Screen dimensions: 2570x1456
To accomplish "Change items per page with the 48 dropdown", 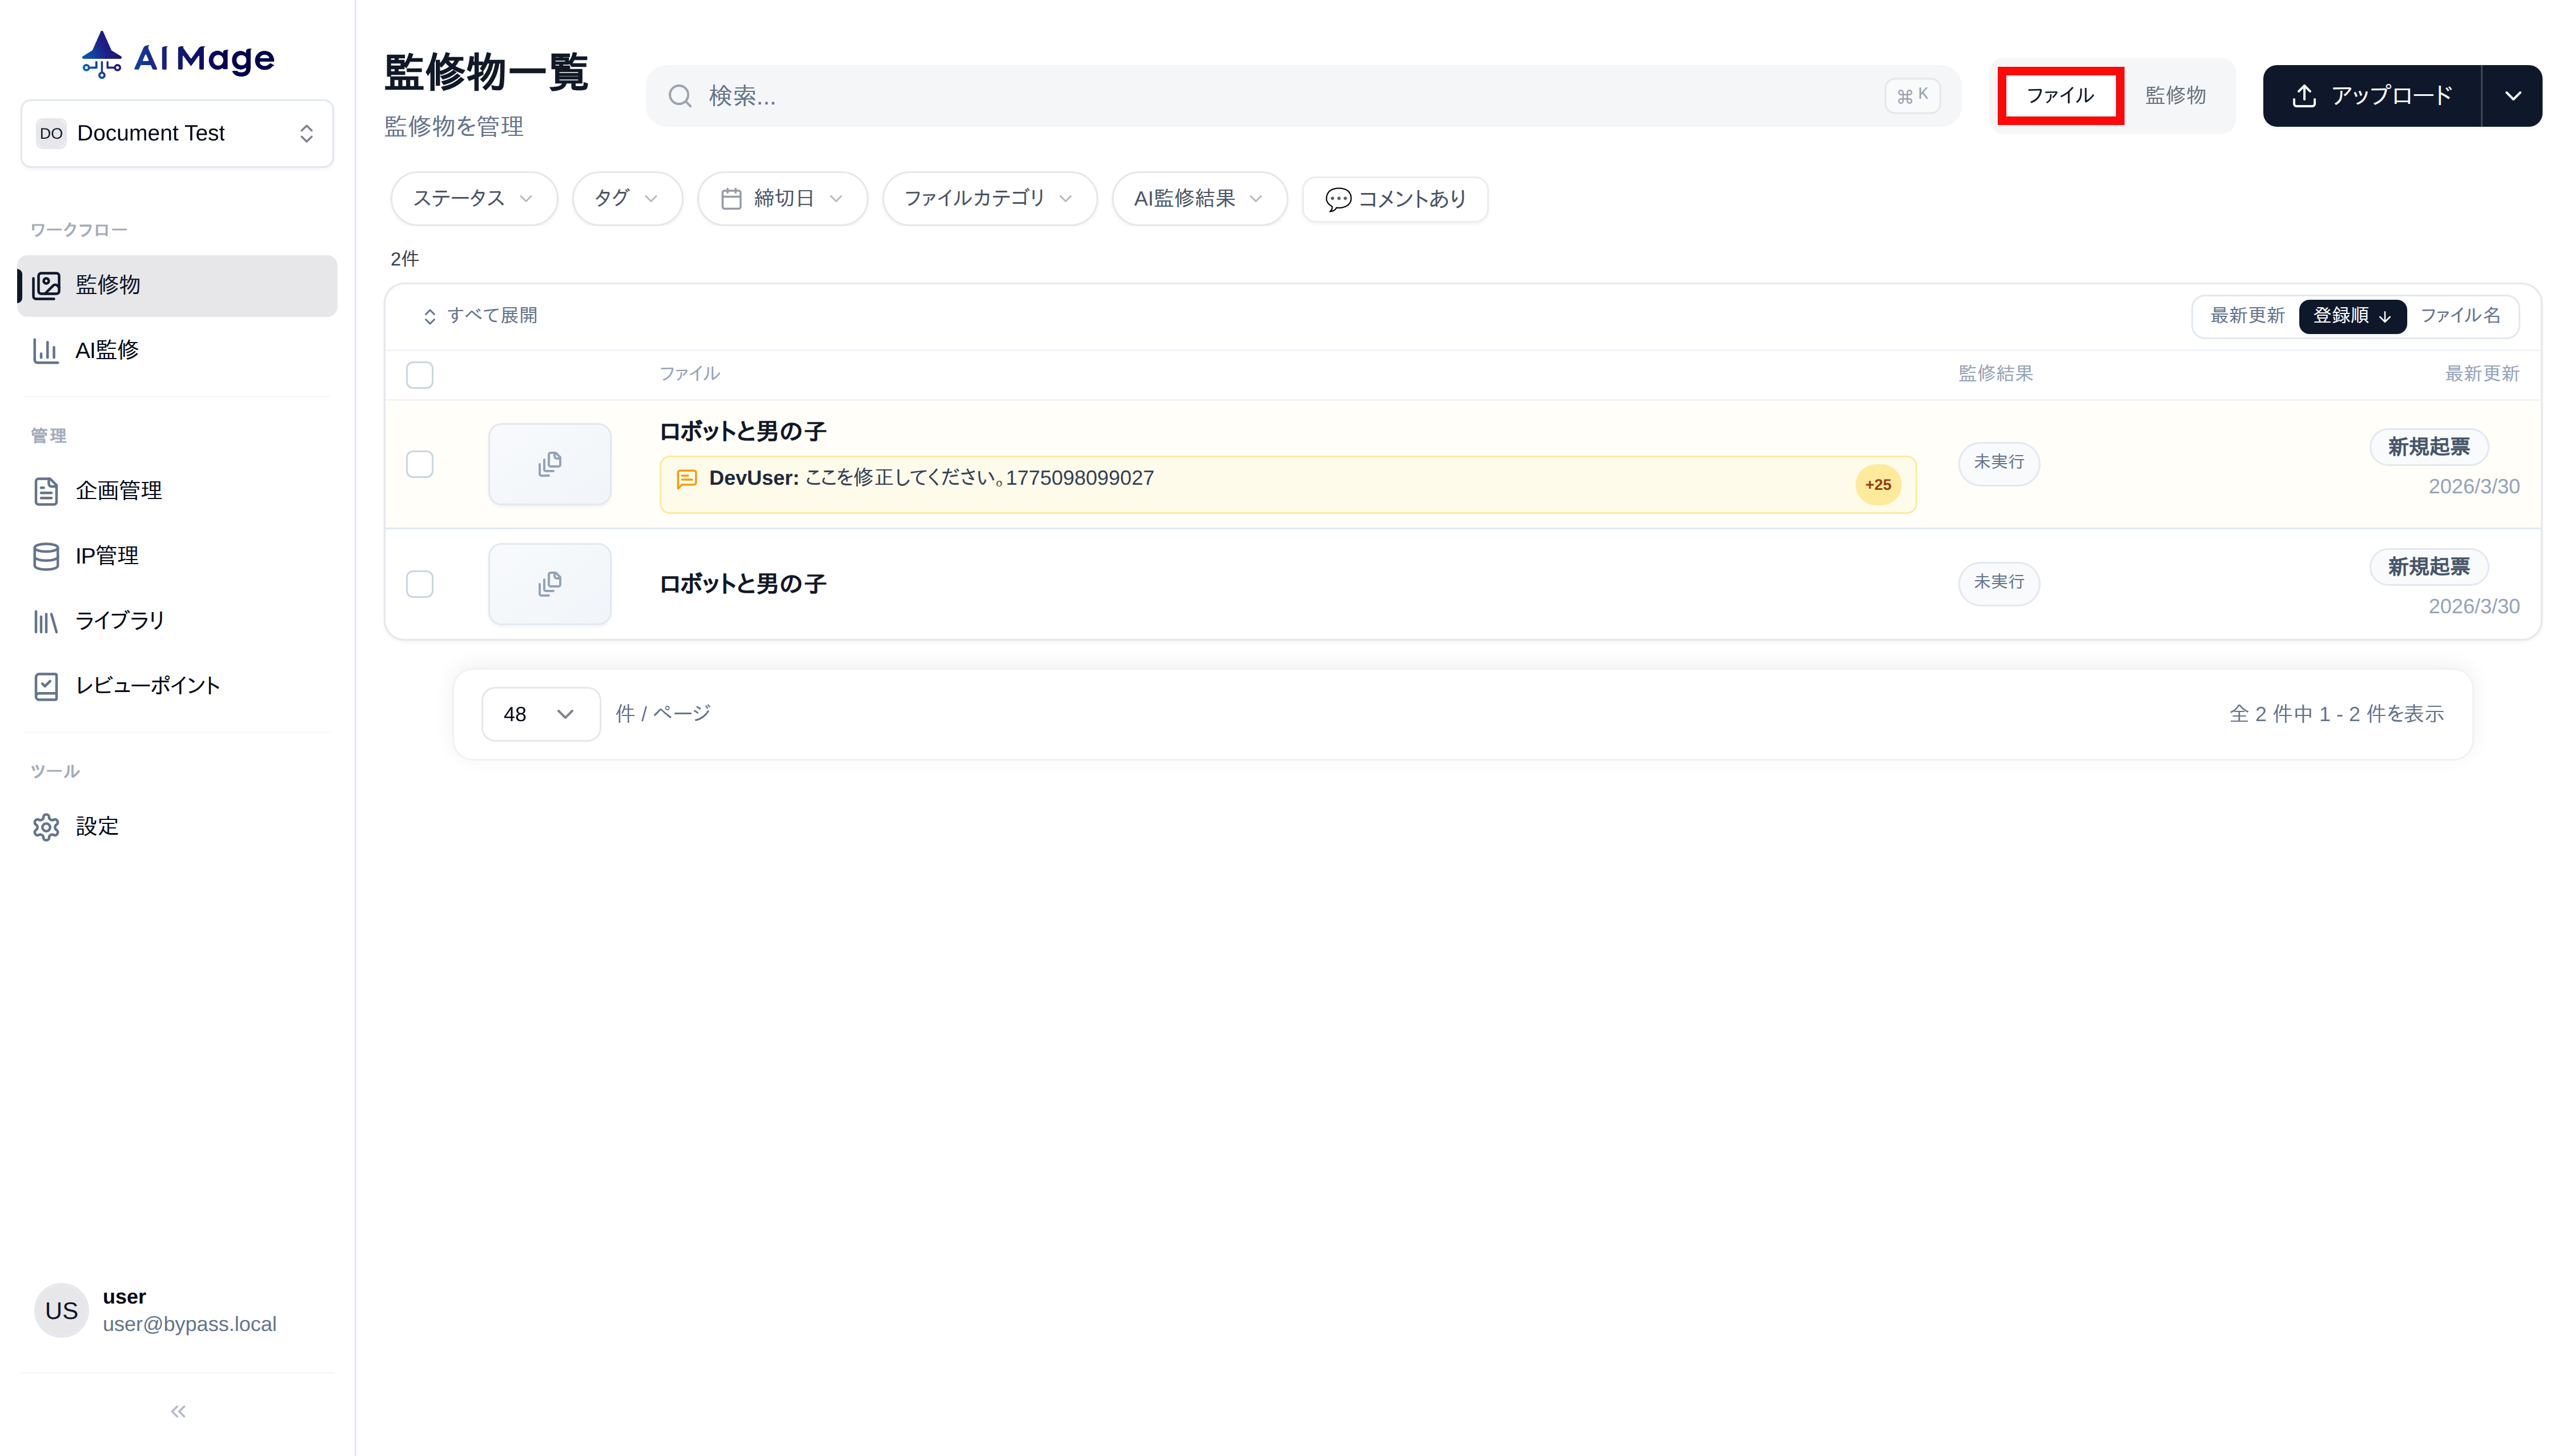I will tap(540, 713).
